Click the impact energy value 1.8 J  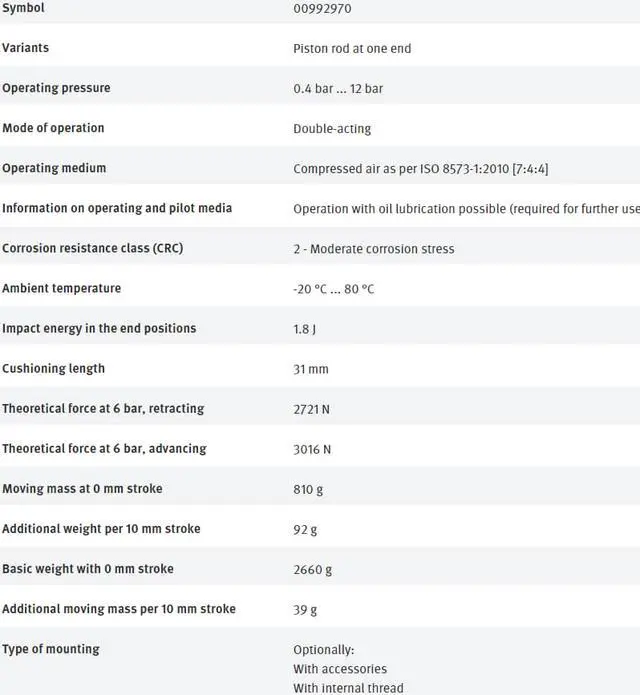(x=307, y=329)
